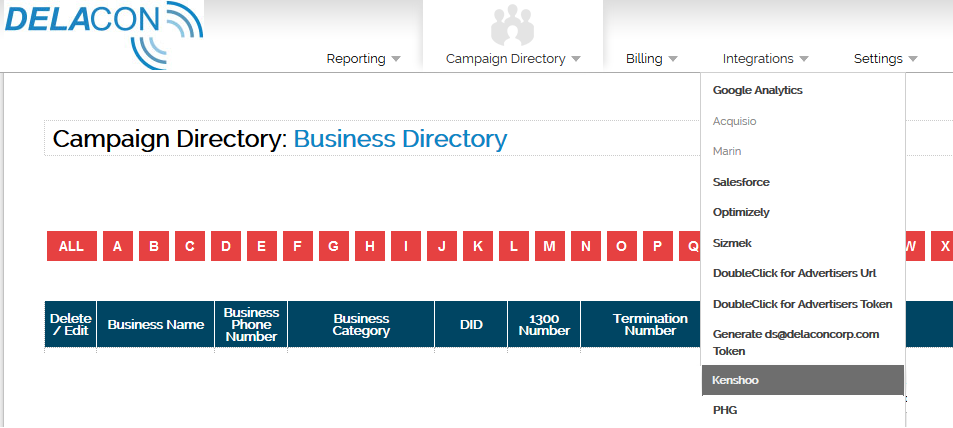Image resolution: width=953 pixels, height=428 pixels.
Task: Filter directory by letter H
Action: 370,246
